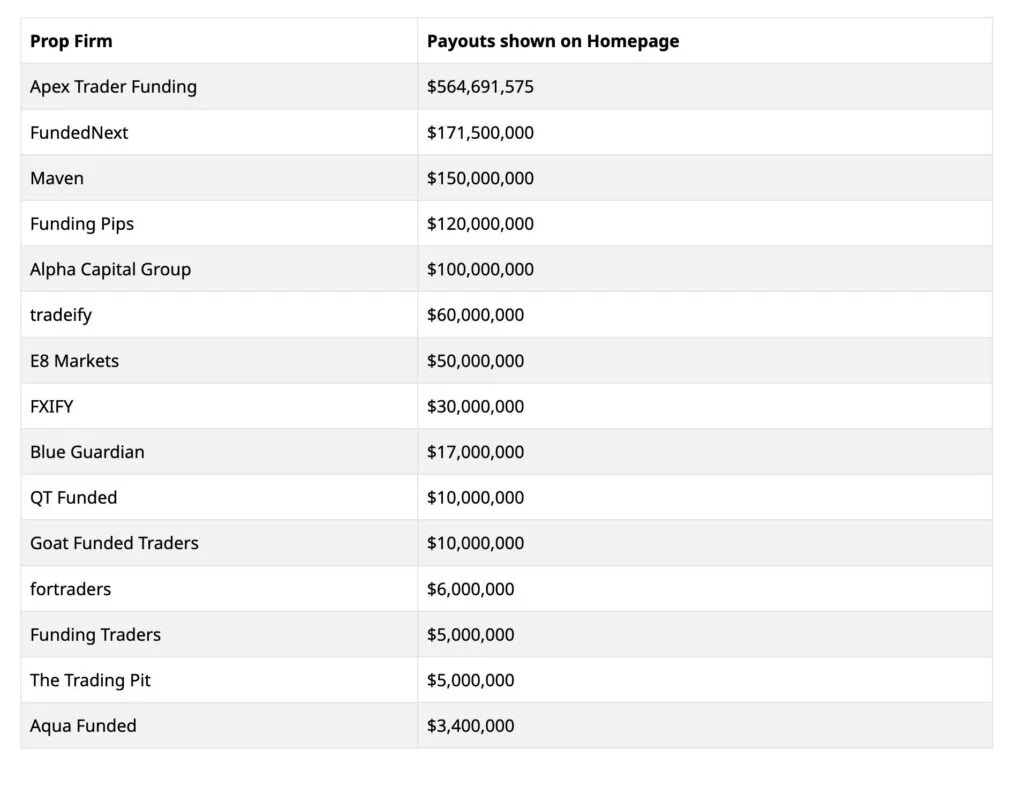
Task: Click the tradeify firm name
Action: pyautogui.click(x=61, y=315)
